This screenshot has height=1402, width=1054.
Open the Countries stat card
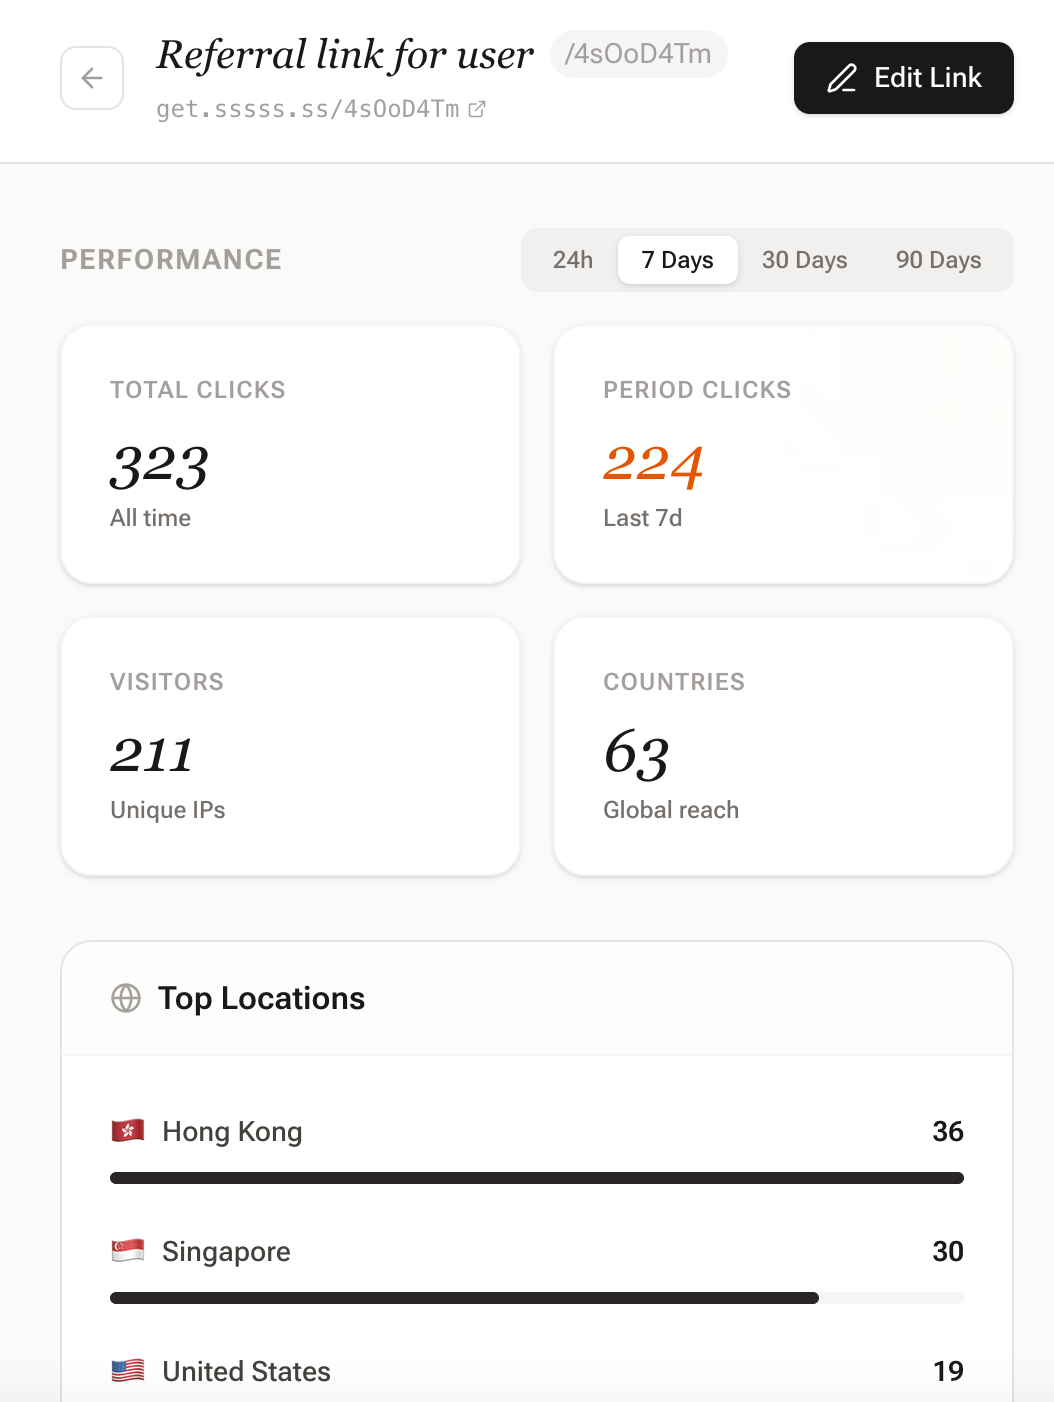[783, 746]
